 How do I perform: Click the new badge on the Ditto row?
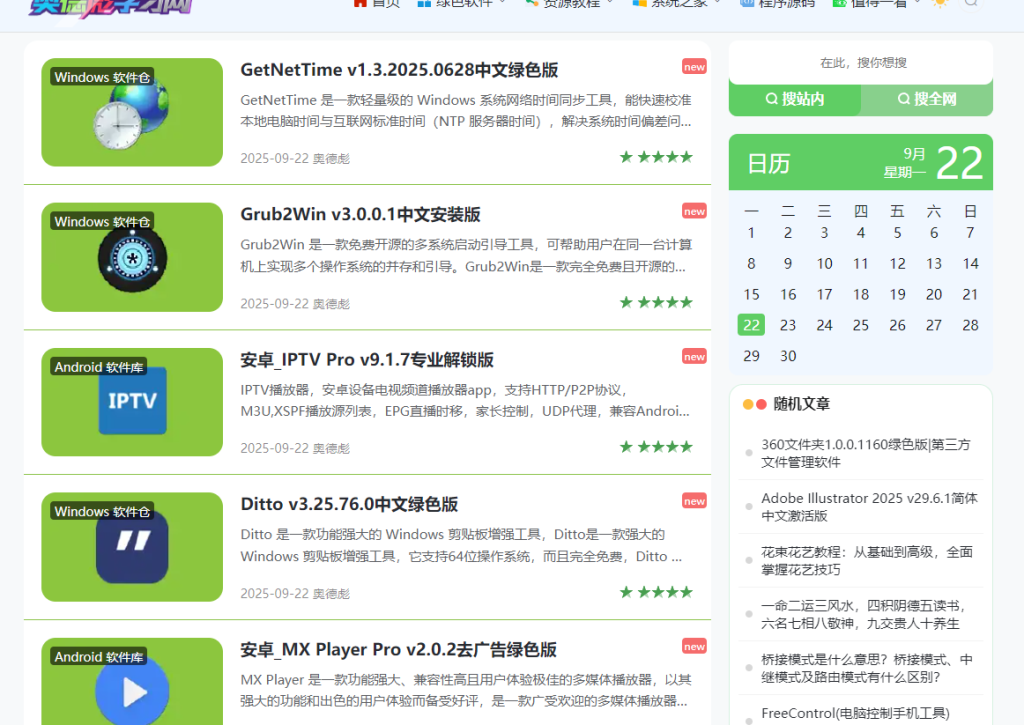click(x=694, y=501)
